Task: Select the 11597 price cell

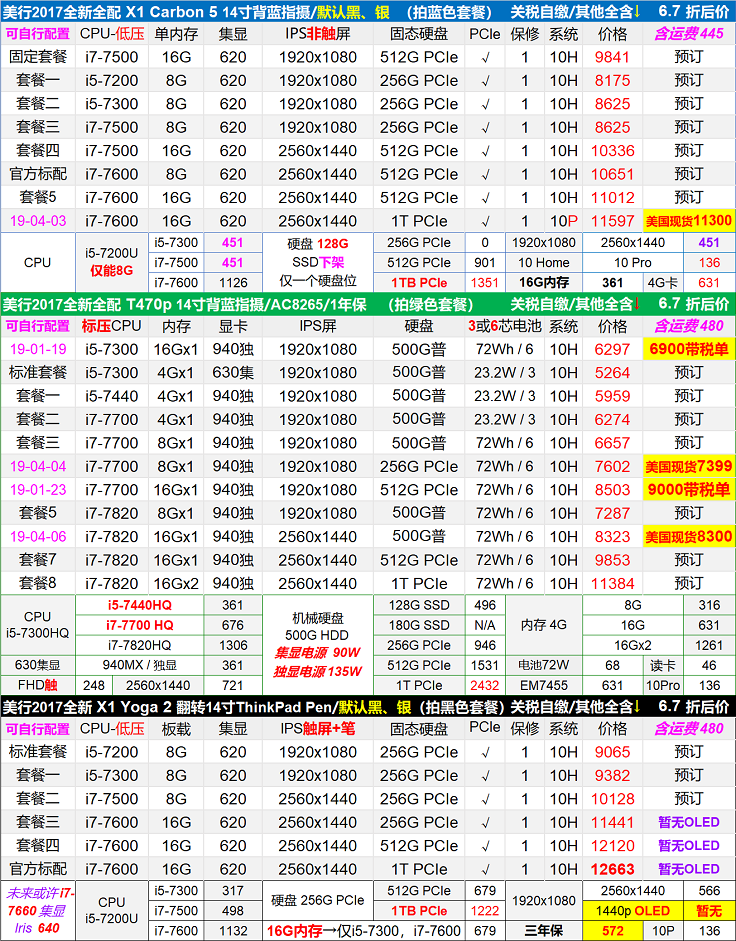Action: (x=612, y=221)
